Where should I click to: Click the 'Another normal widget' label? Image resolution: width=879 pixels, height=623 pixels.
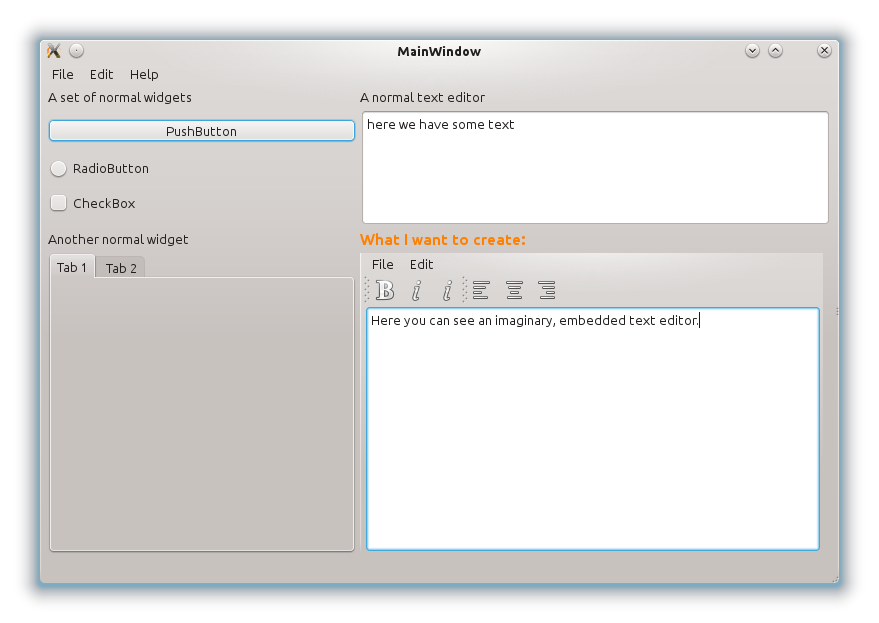tap(118, 239)
